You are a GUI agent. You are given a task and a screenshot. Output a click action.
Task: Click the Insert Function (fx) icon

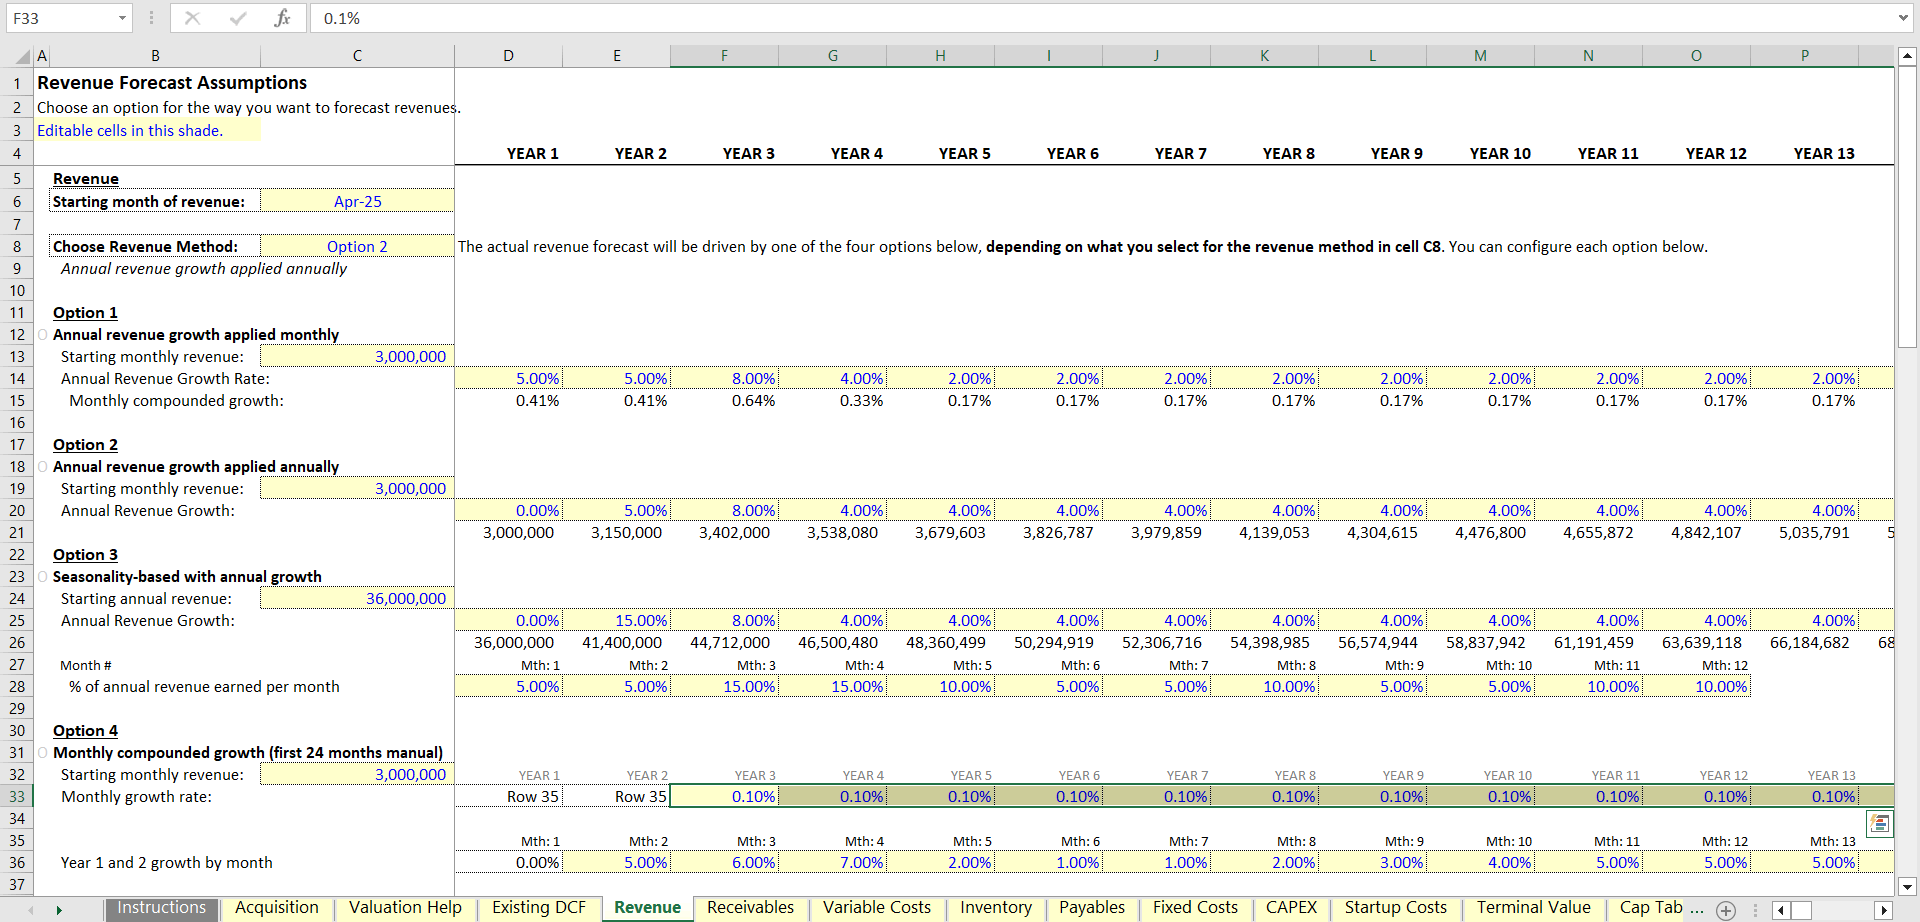(284, 17)
